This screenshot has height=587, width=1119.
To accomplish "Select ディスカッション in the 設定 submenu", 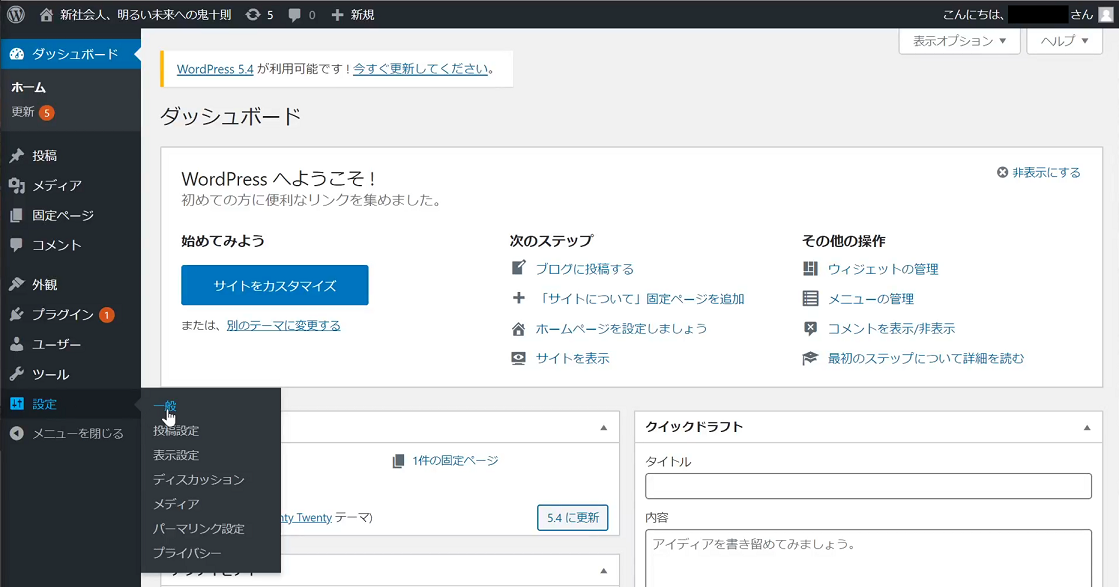I will [x=199, y=479].
